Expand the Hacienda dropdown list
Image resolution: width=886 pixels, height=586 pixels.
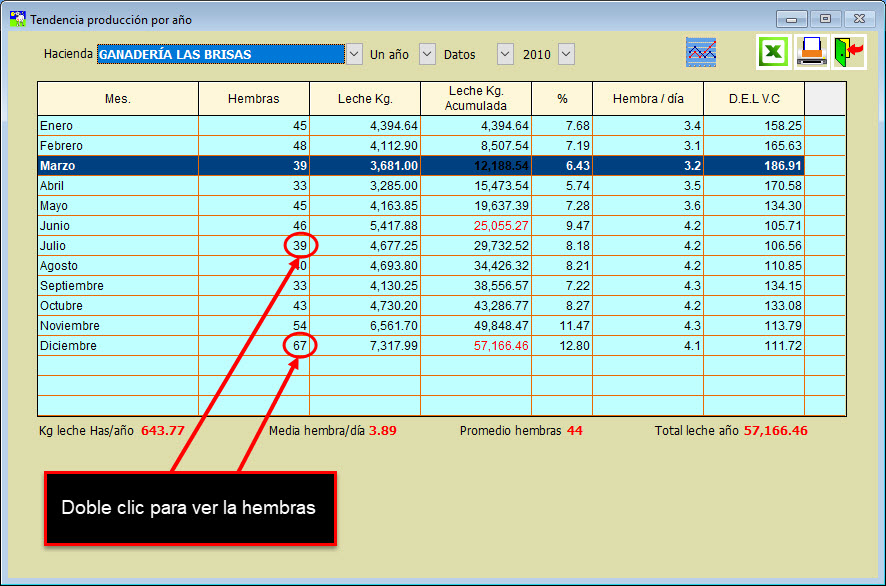[354, 54]
